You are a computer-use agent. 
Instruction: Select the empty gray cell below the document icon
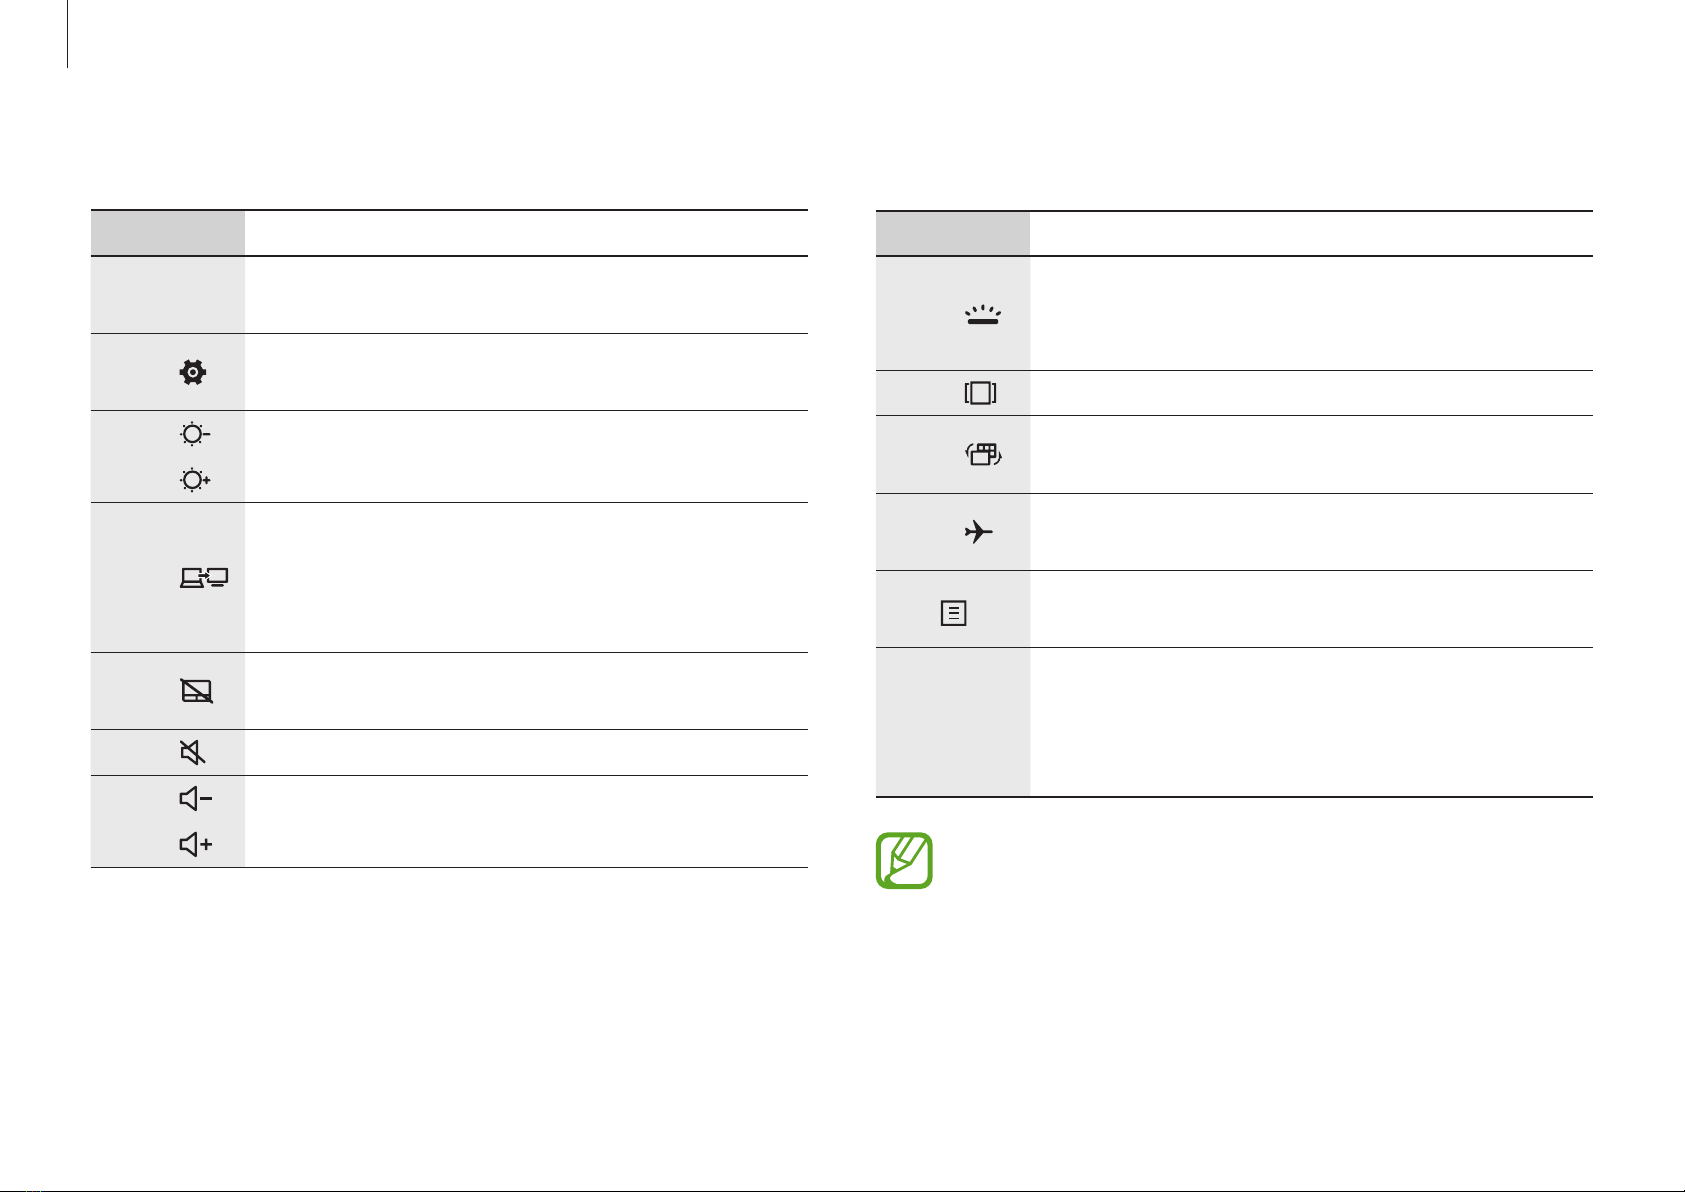953,722
